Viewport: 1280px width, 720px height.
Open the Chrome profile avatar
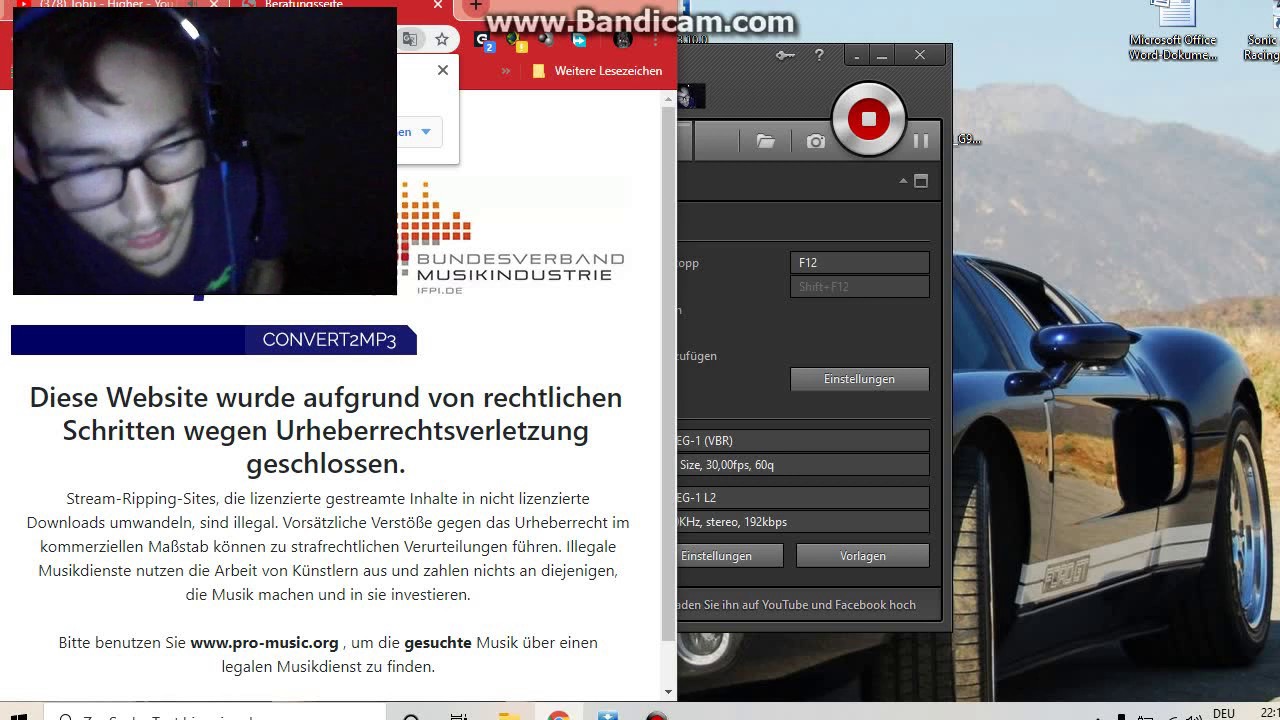click(623, 40)
